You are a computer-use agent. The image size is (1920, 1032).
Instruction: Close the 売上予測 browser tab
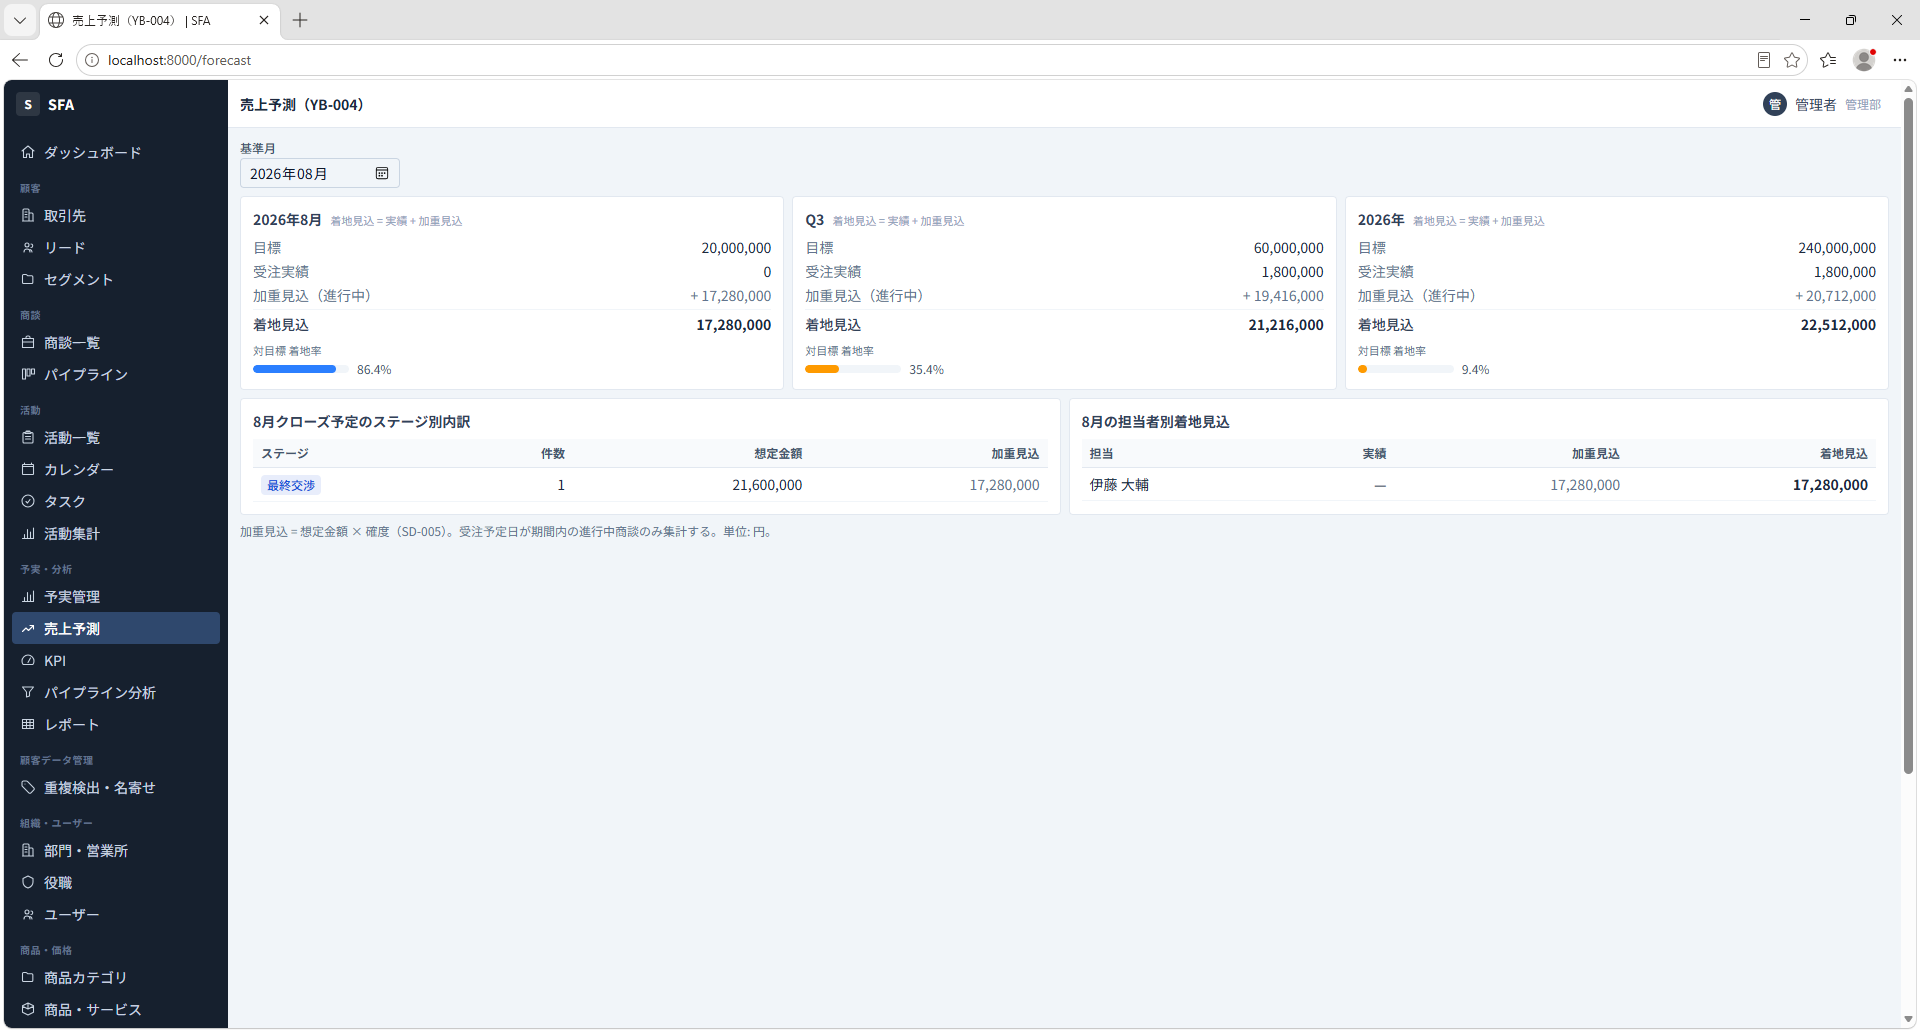pos(264,20)
